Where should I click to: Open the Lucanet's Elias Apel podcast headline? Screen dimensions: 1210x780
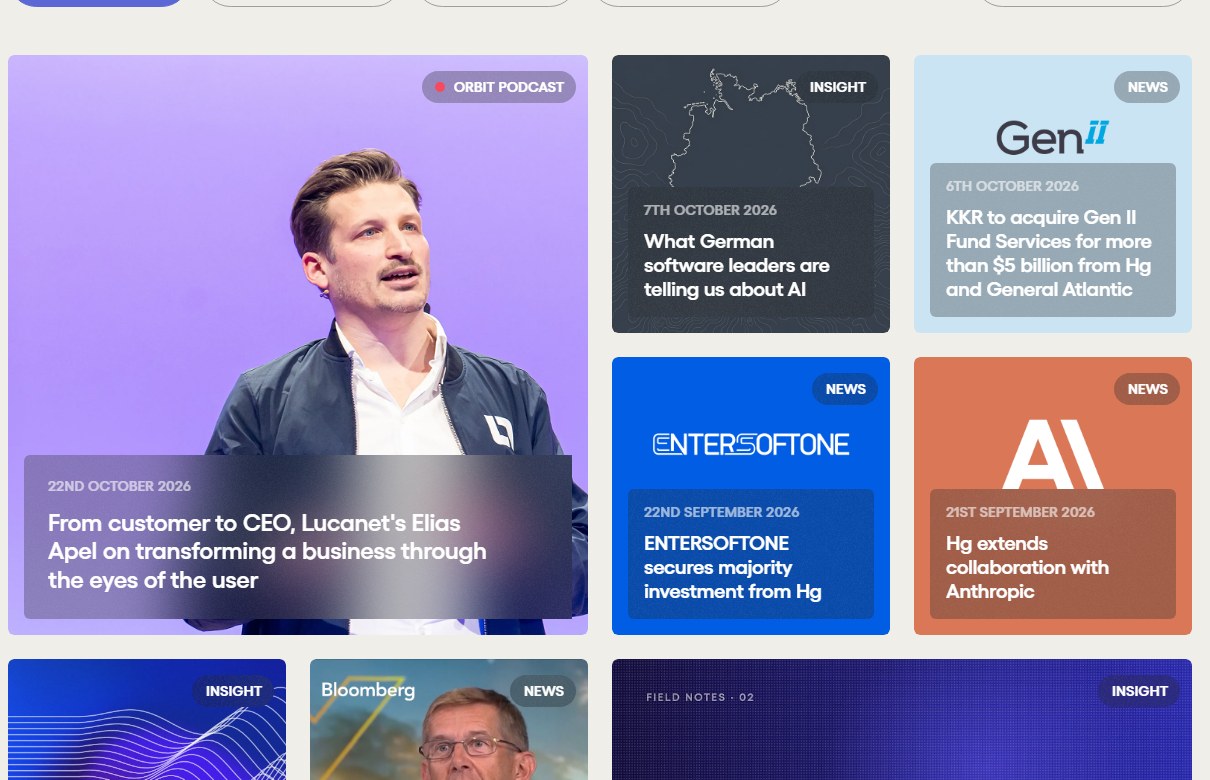(x=267, y=551)
